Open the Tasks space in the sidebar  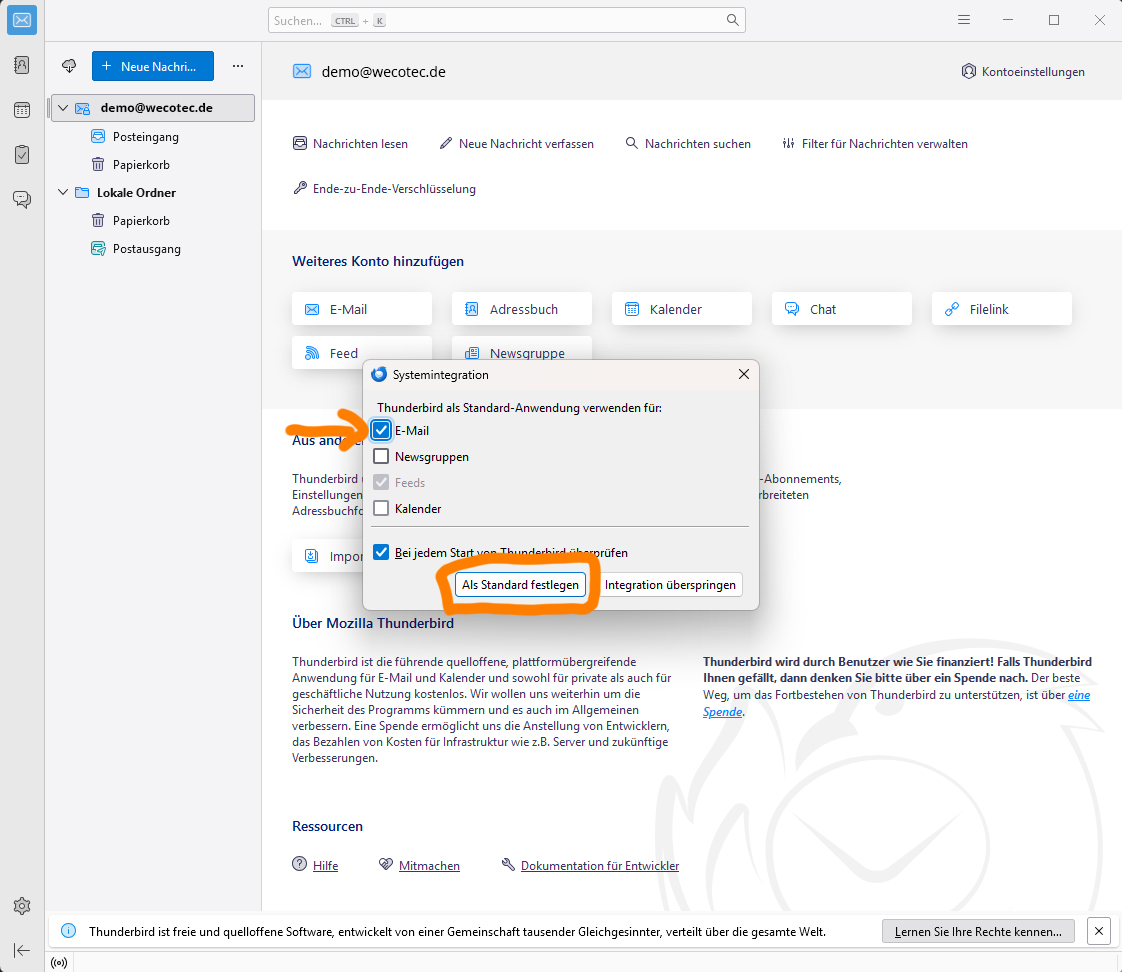(22, 154)
